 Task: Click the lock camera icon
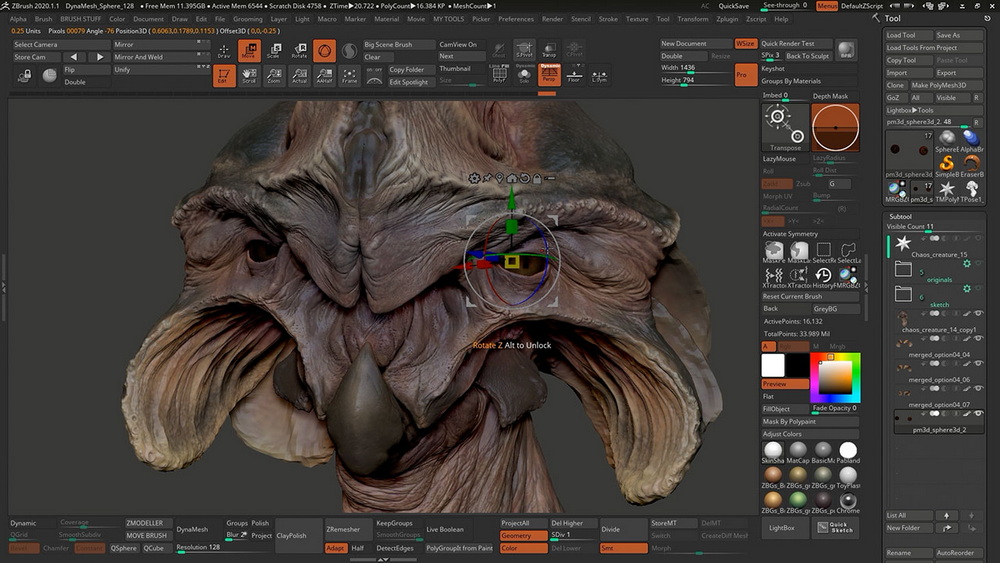pyautogui.click(x=24, y=76)
